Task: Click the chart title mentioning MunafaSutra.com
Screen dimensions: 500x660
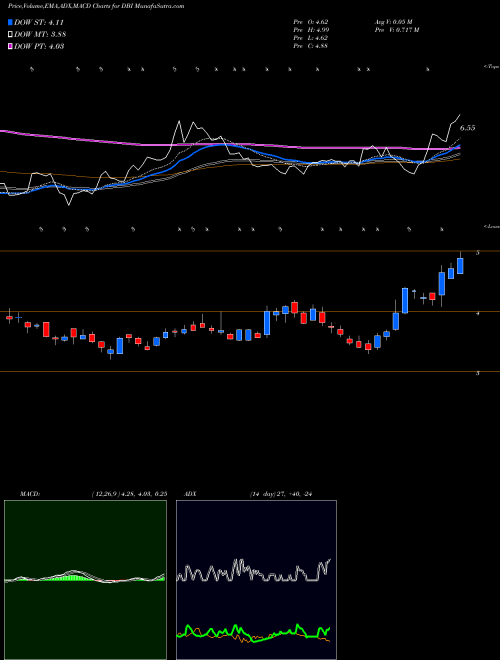Action: tap(96, 6)
